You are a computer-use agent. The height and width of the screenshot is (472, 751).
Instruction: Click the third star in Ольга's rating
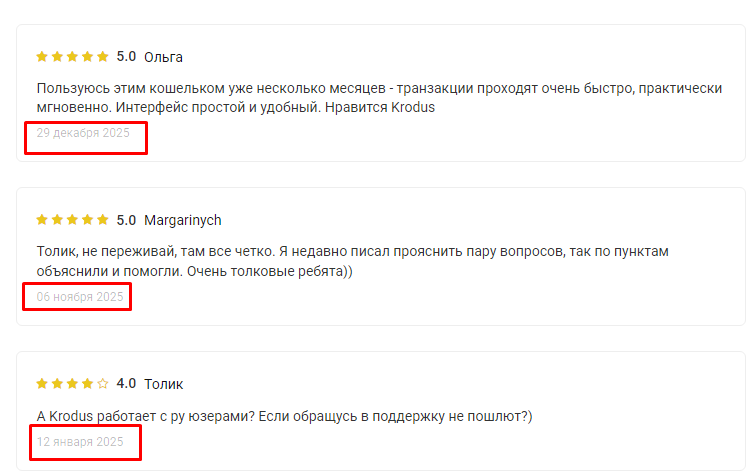coord(72,57)
